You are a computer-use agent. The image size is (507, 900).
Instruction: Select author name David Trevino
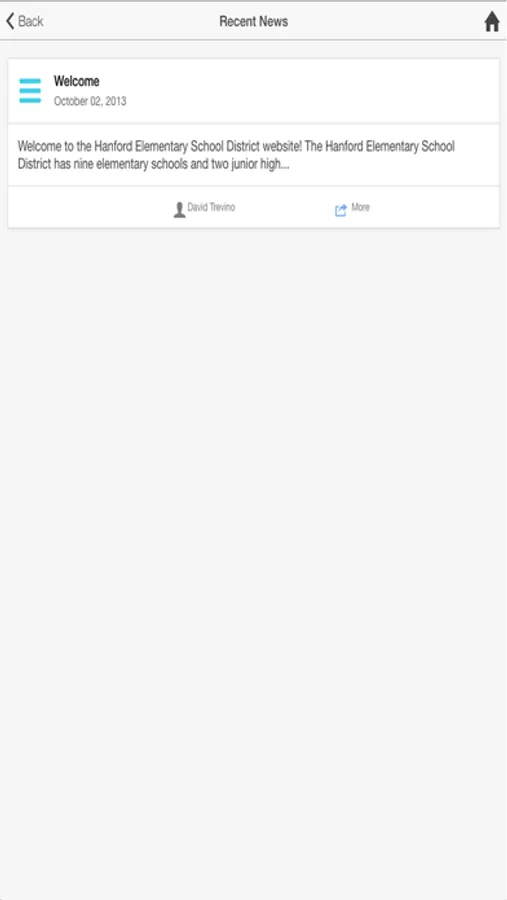(x=211, y=207)
